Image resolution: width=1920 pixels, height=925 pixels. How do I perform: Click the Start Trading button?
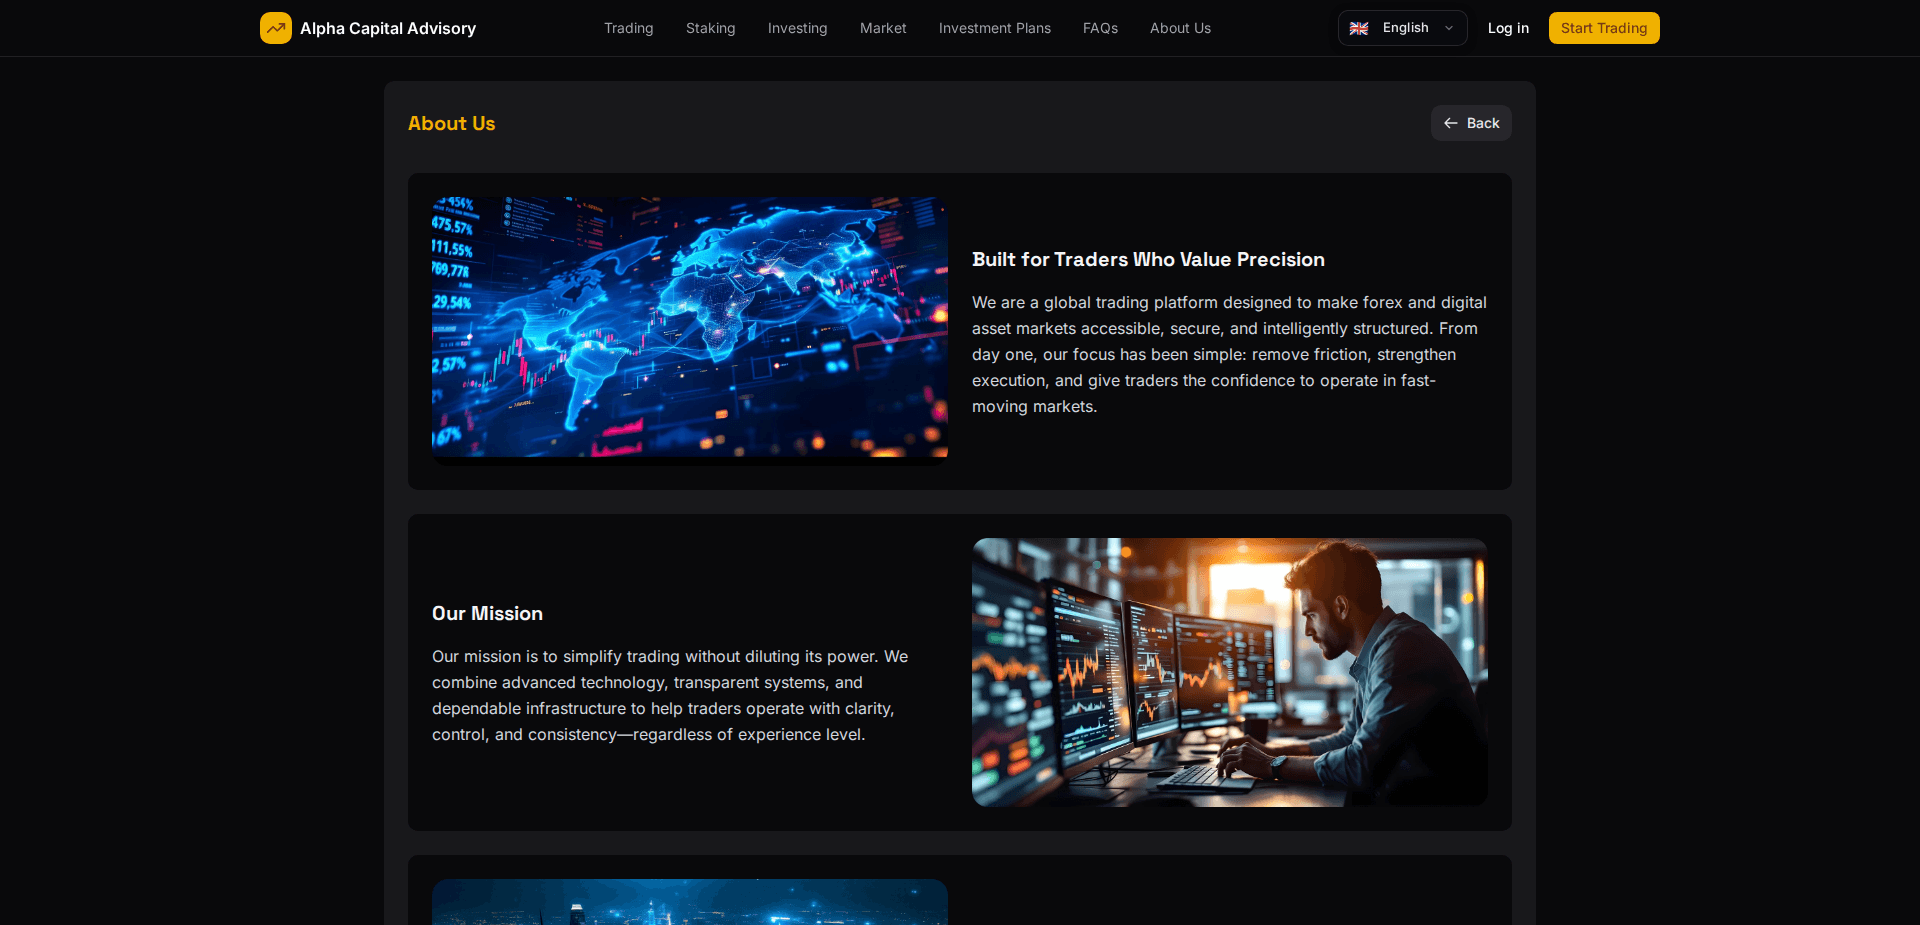pyautogui.click(x=1603, y=28)
